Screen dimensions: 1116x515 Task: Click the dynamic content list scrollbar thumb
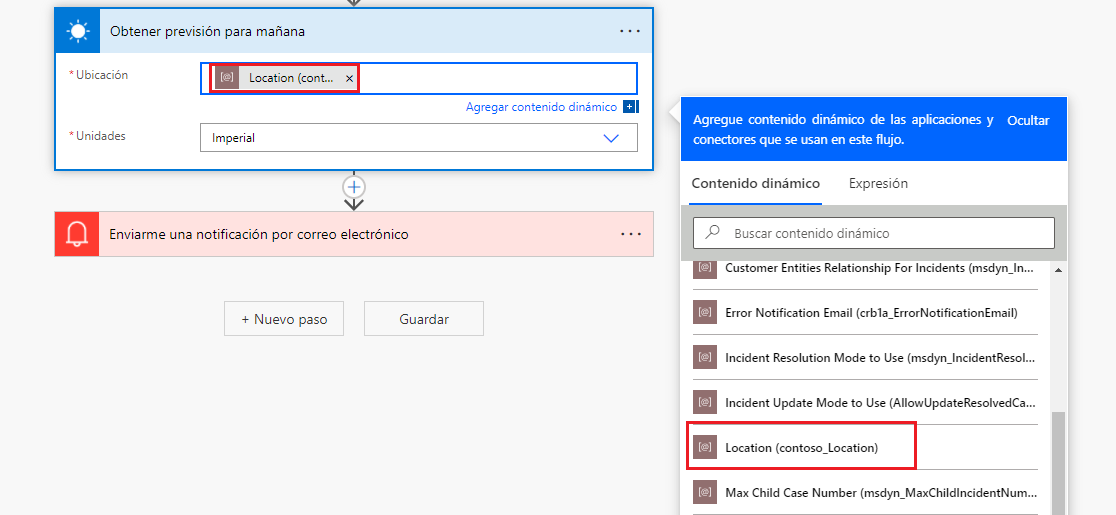pos(1058,462)
